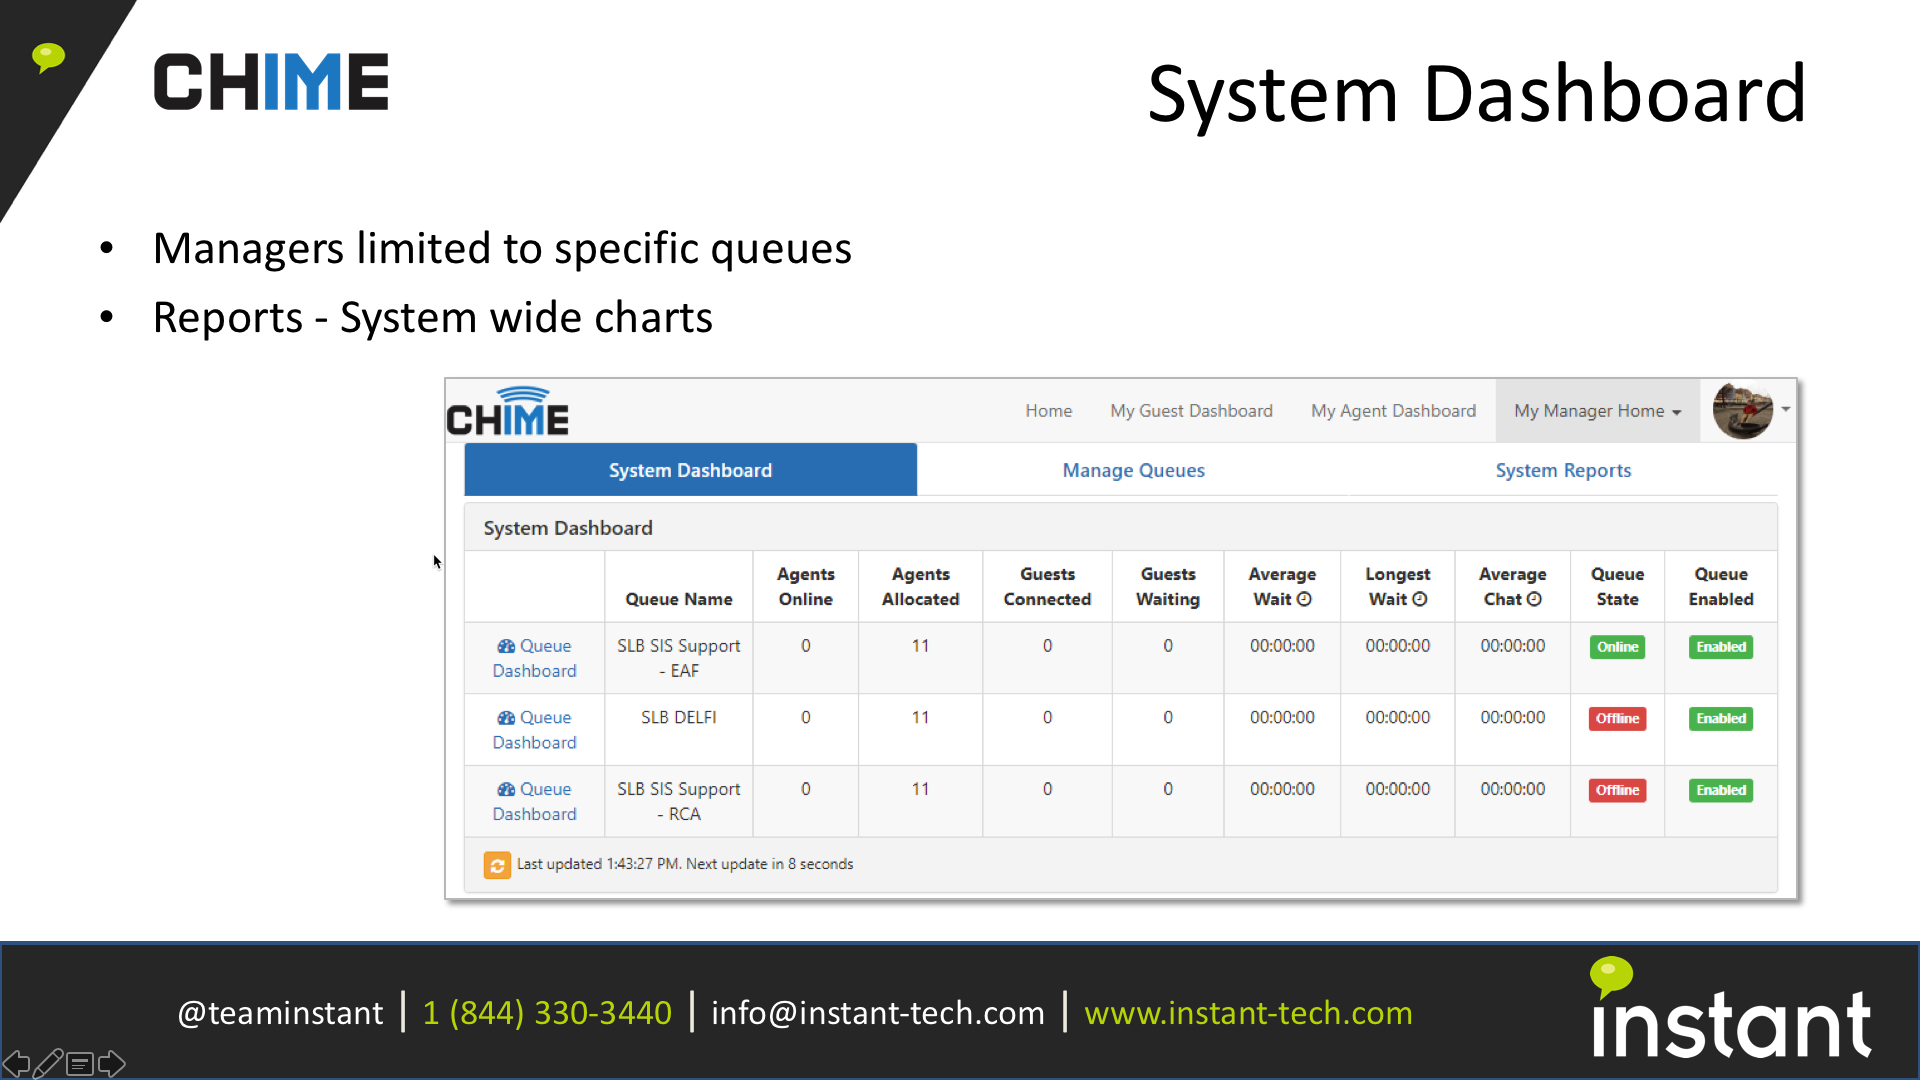The width and height of the screenshot is (1920, 1080).
Task: Click the Enabled badge for SLB DELFI
Action: point(1720,719)
